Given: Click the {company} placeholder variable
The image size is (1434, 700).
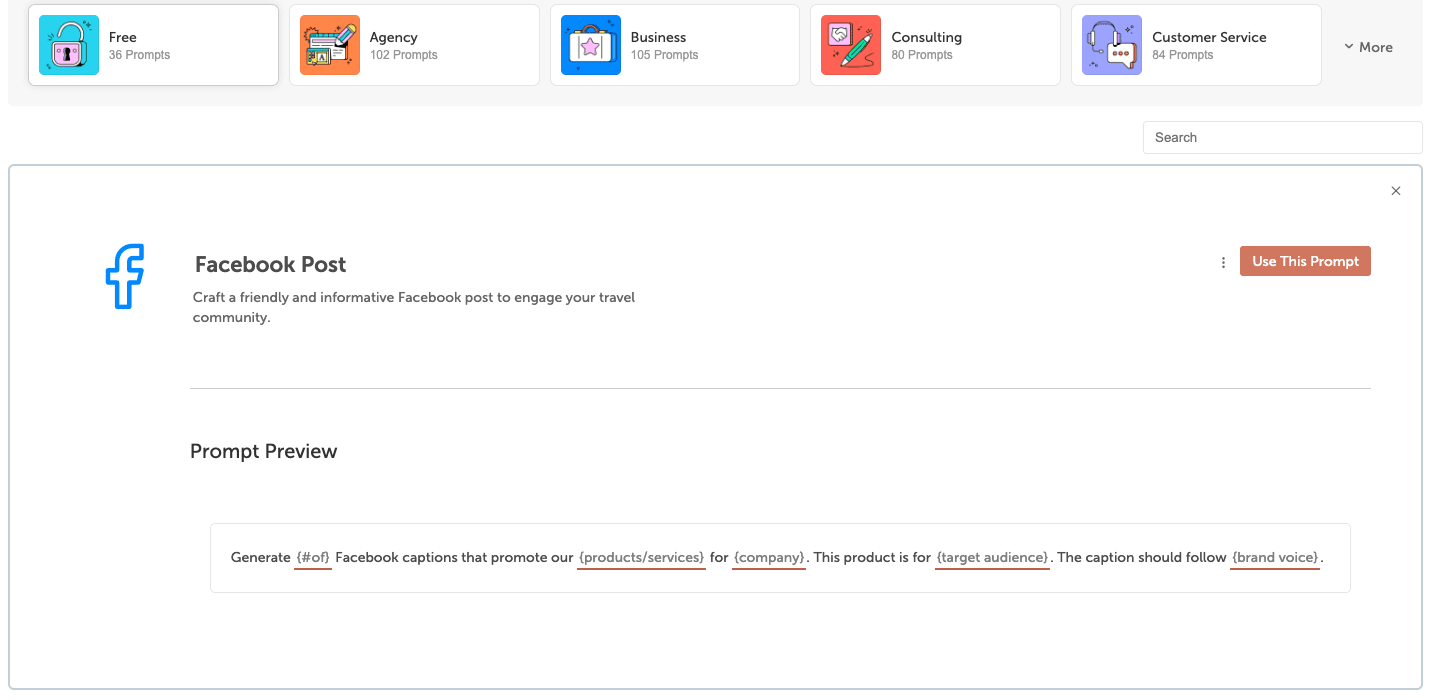Looking at the screenshot, I should coord(769,557).
